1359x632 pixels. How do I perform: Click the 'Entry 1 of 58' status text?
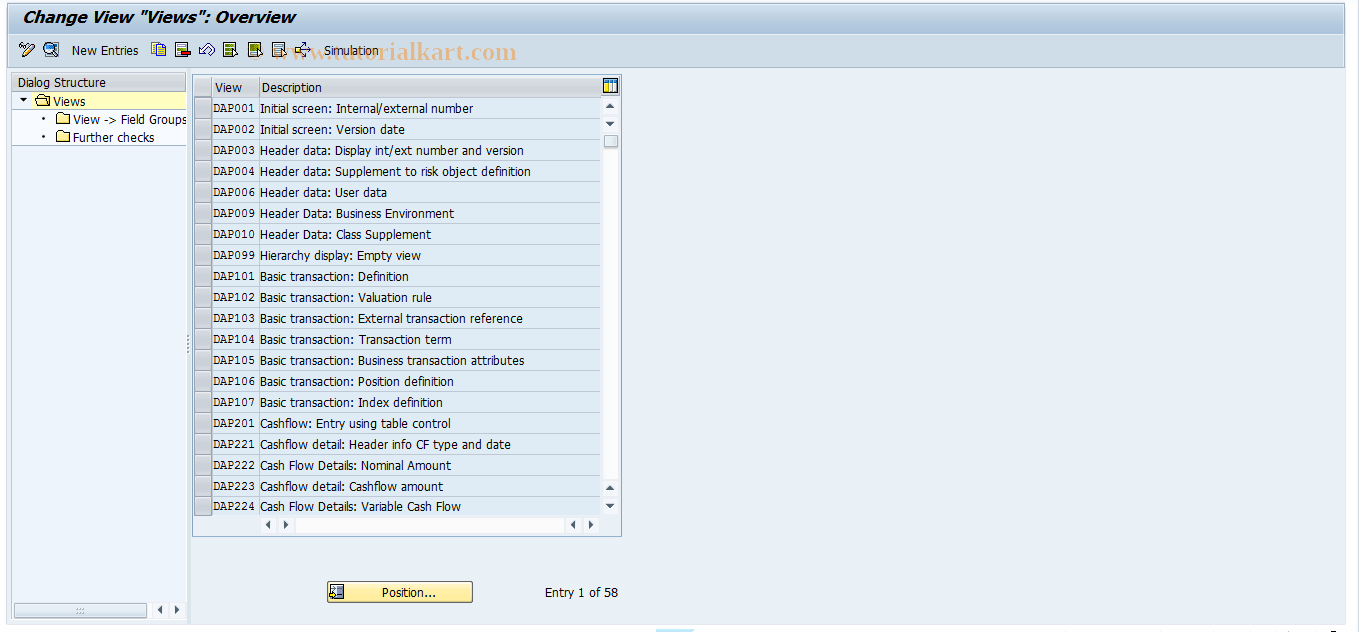tap(581, 592)
